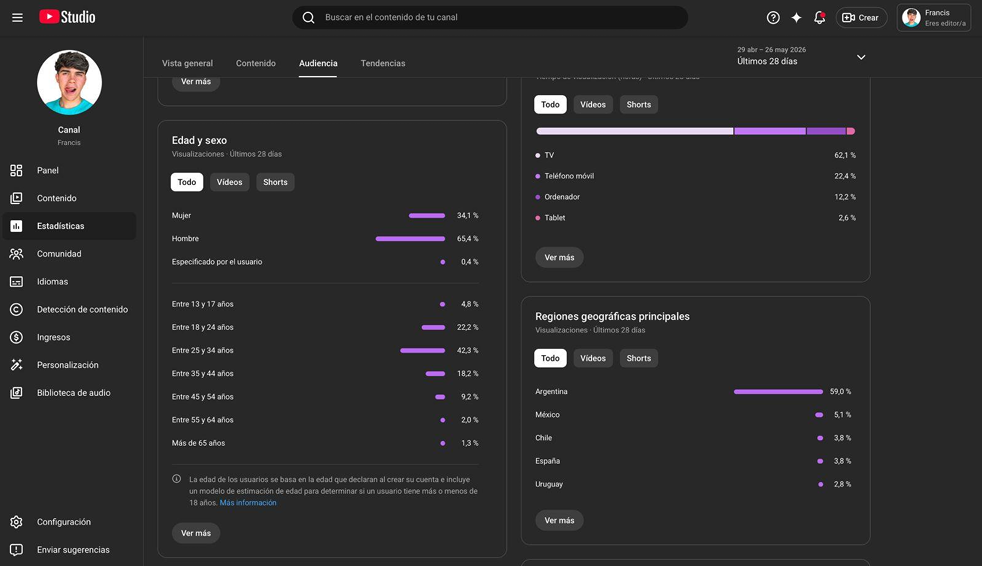This screenshot has height=566, width=982.
Task: Click the Especificado por el usuario row
Action: (325, 262)
